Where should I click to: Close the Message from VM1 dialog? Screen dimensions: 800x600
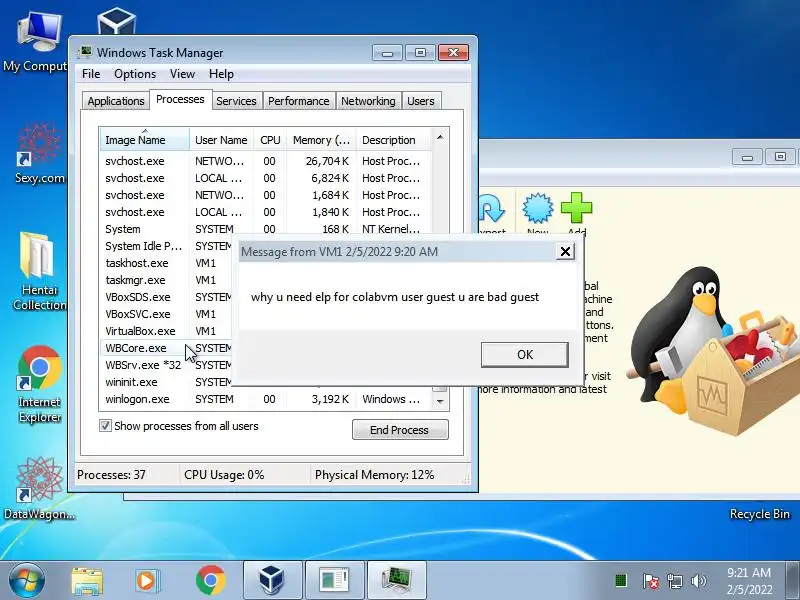click(565, 252)
